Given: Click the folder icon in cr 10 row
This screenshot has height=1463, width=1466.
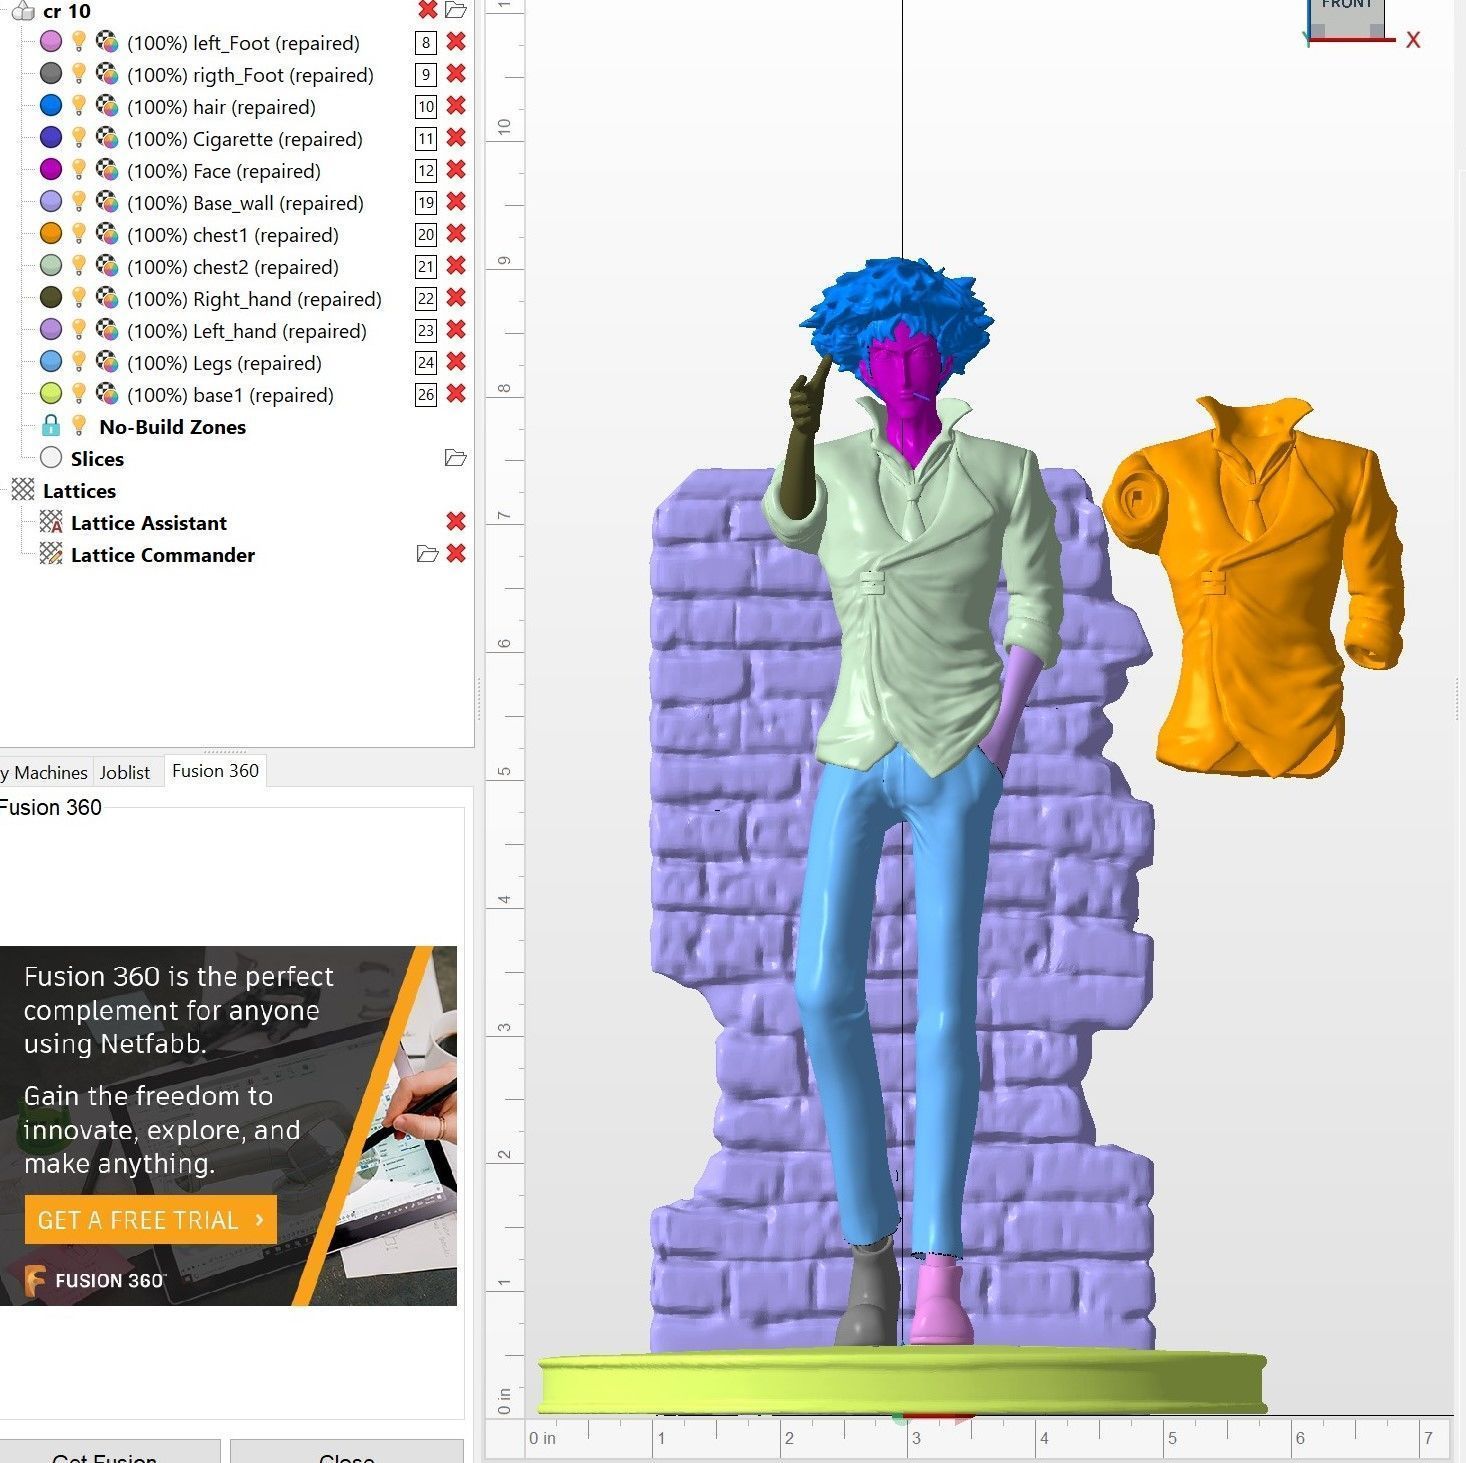Looking at the screenshot, I should (456, 10).
